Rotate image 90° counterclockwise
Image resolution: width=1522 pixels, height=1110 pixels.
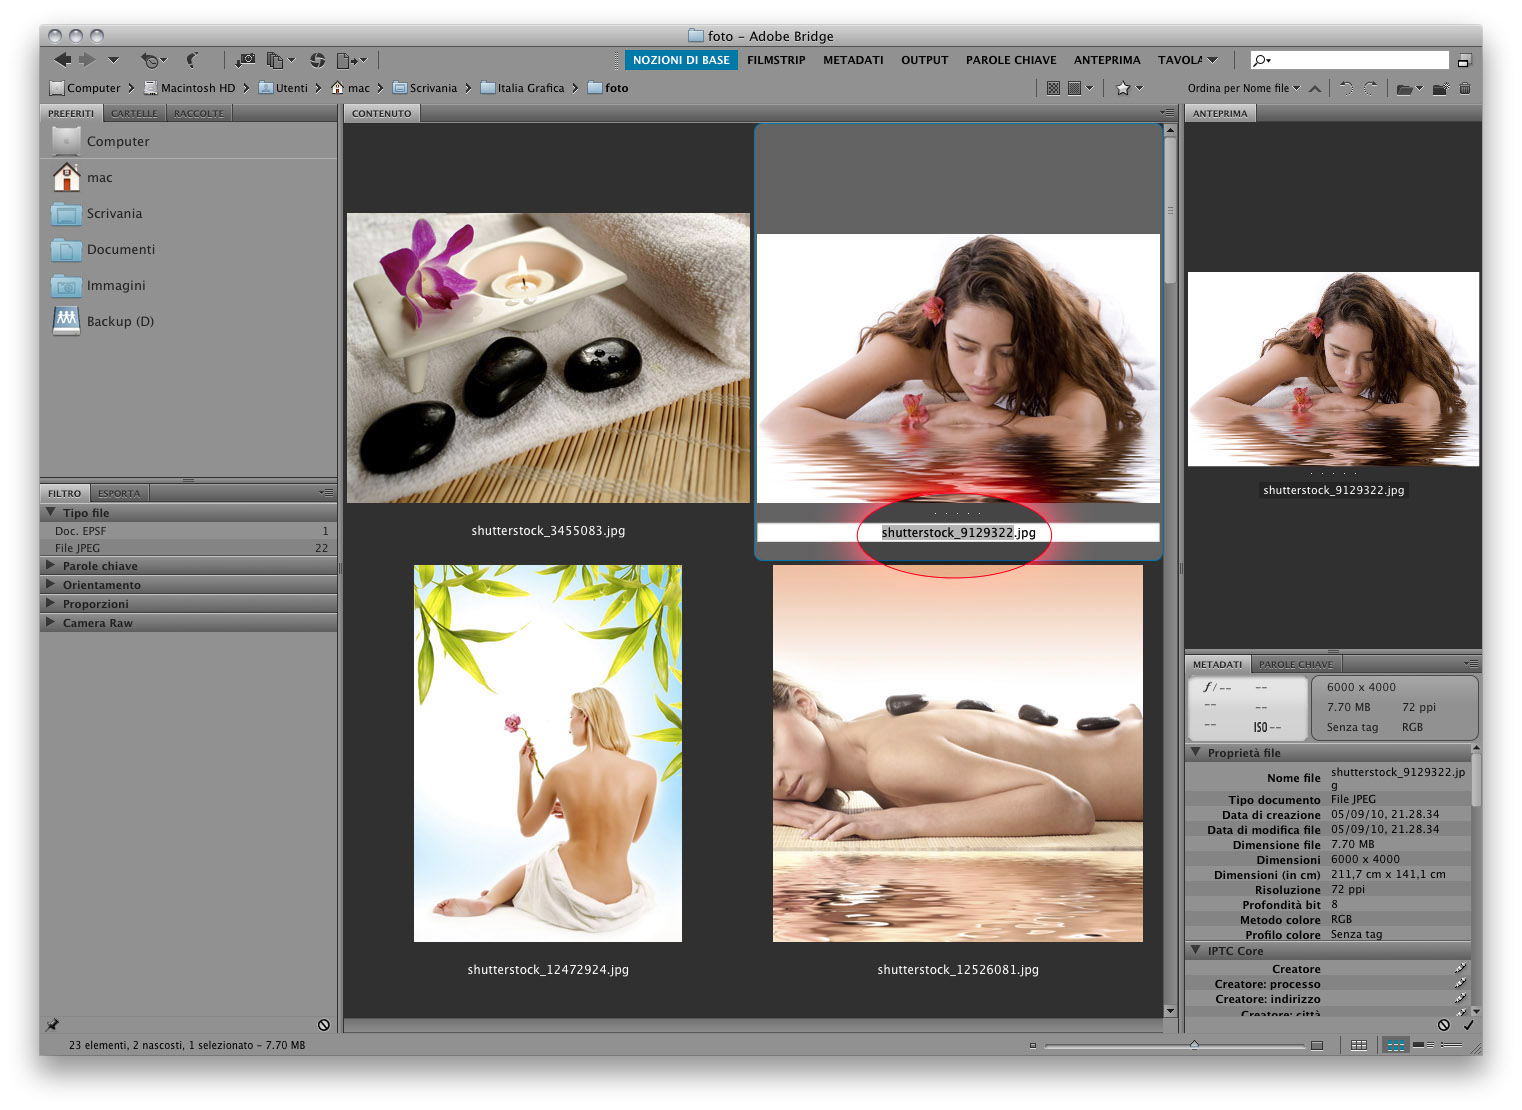[1346, 88]
